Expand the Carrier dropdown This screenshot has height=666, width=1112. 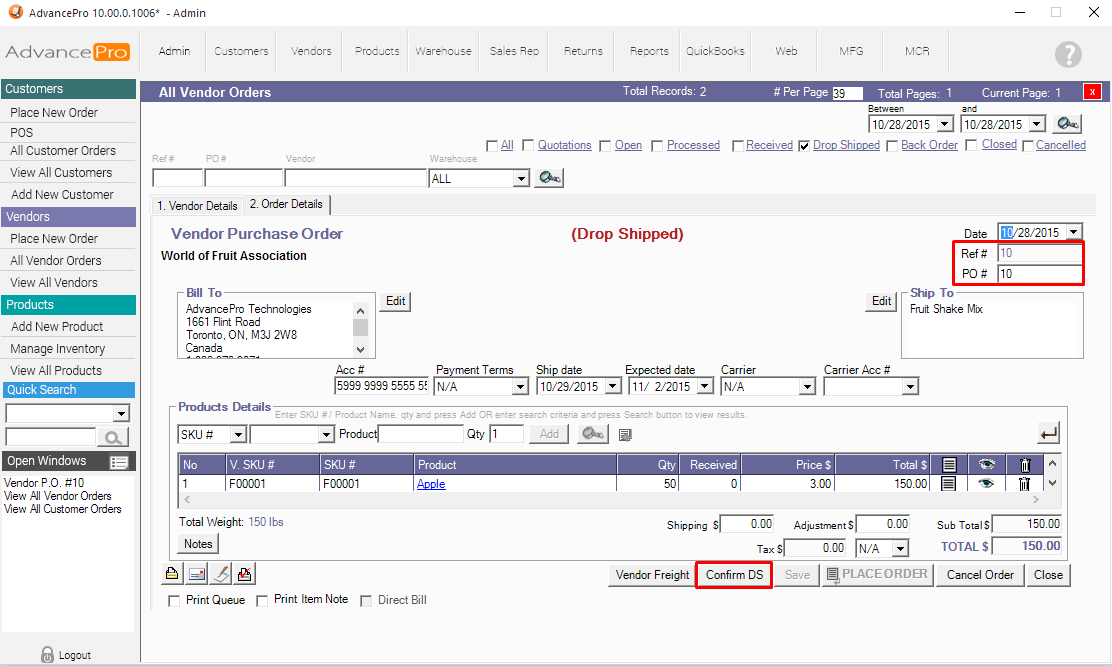(x=808, y=387)
